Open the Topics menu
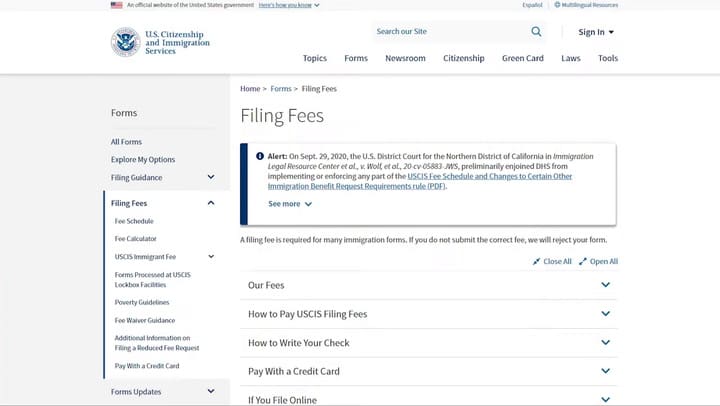The image size is (720, 406). pyautogui.click(x=315, y=58)
